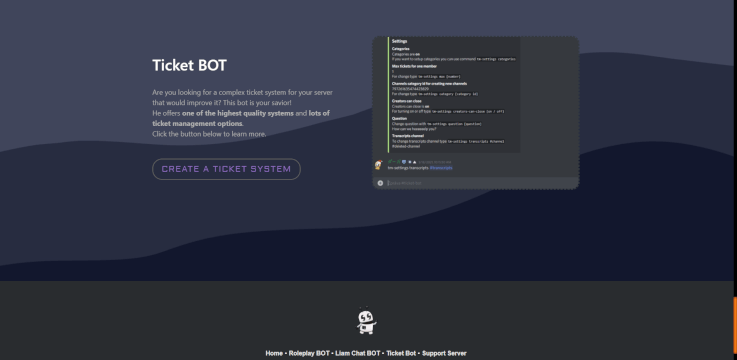Open the Liam Chat BOT footer link
737x360 pixels.
[358, 353]
